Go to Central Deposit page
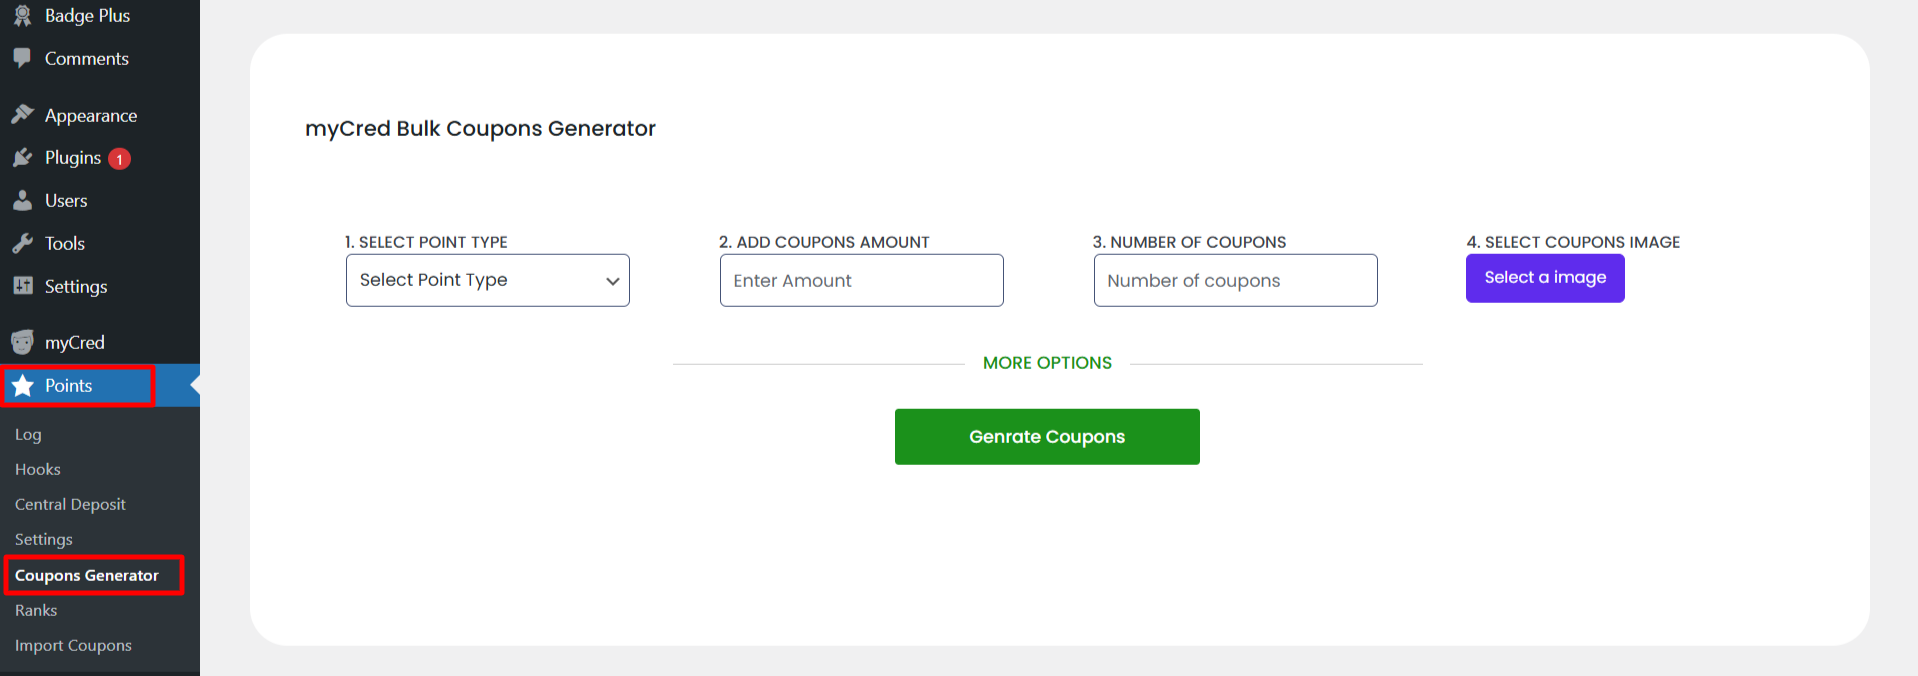 click(70, 505)
